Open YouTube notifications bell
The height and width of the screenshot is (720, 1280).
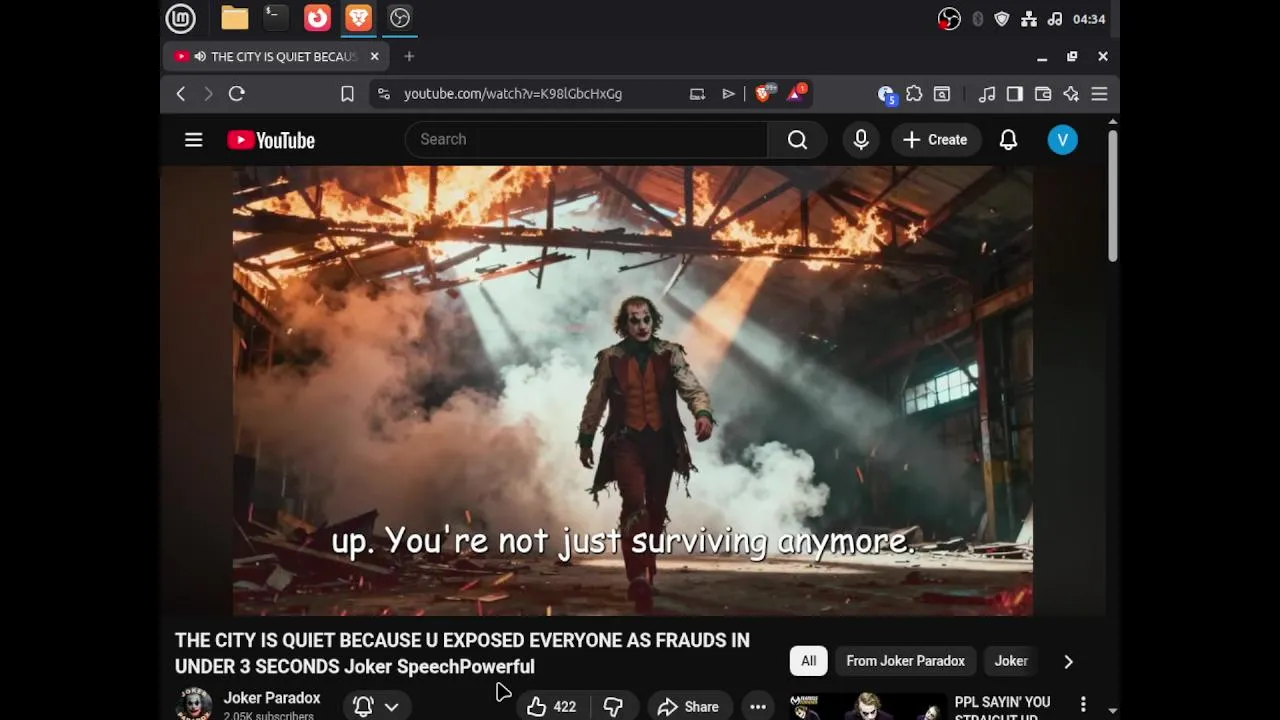point(1008,140)
